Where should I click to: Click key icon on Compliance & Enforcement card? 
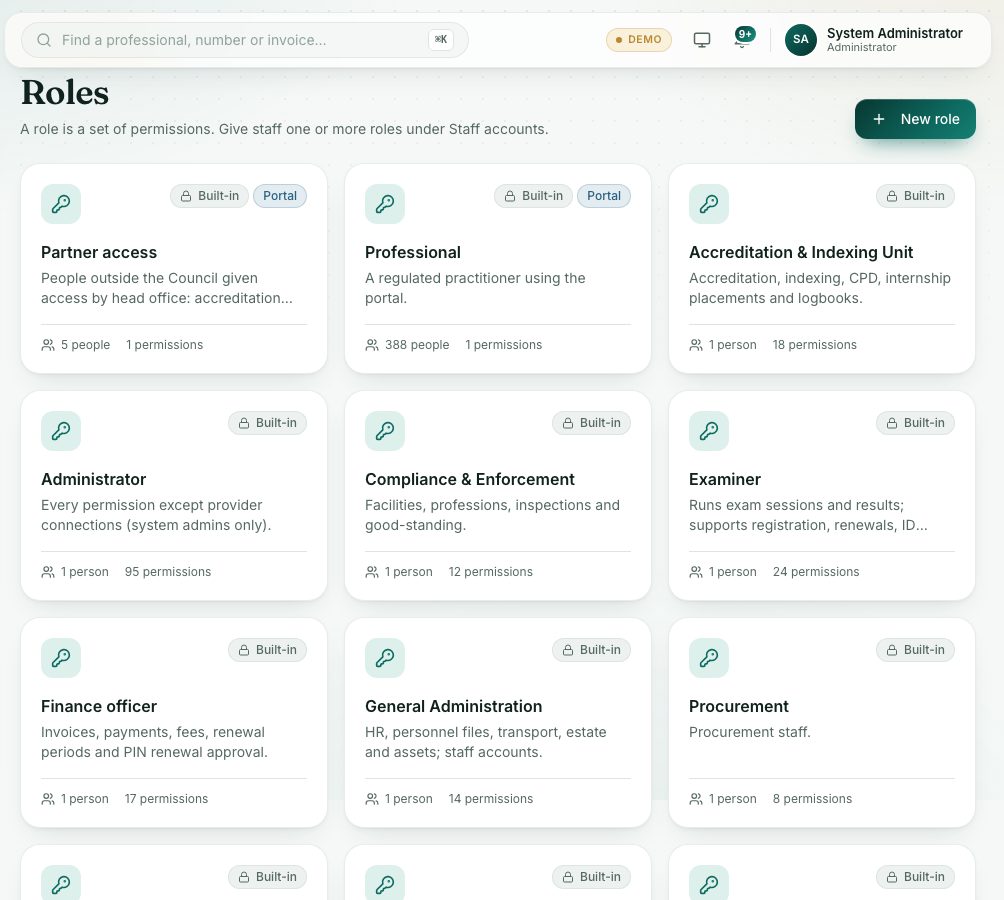(x=385, y=431)
